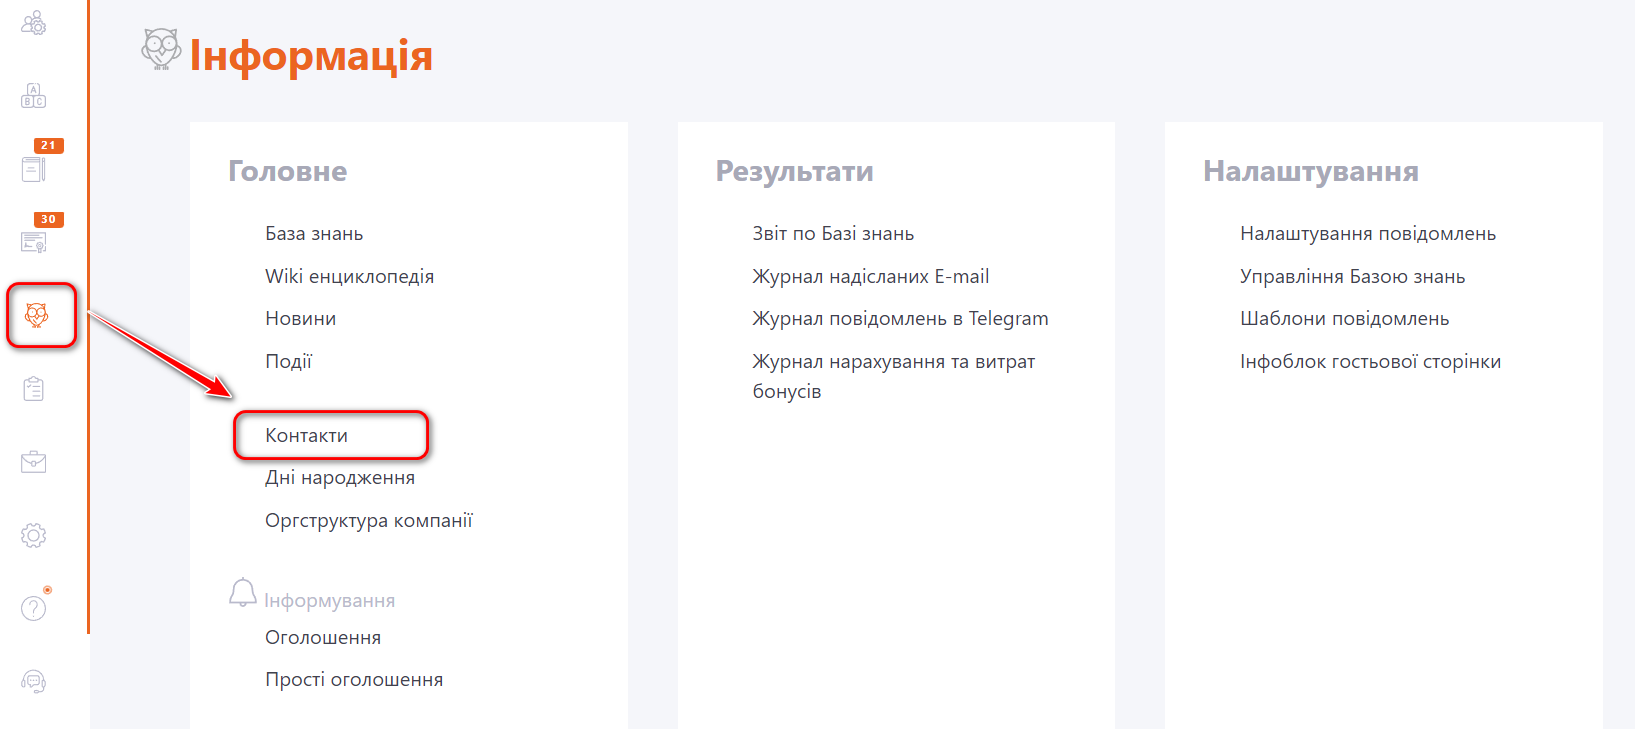The image size is (1635, 729).
Task: Open База знань in Головне section
Action: click(x=314, y=234)
